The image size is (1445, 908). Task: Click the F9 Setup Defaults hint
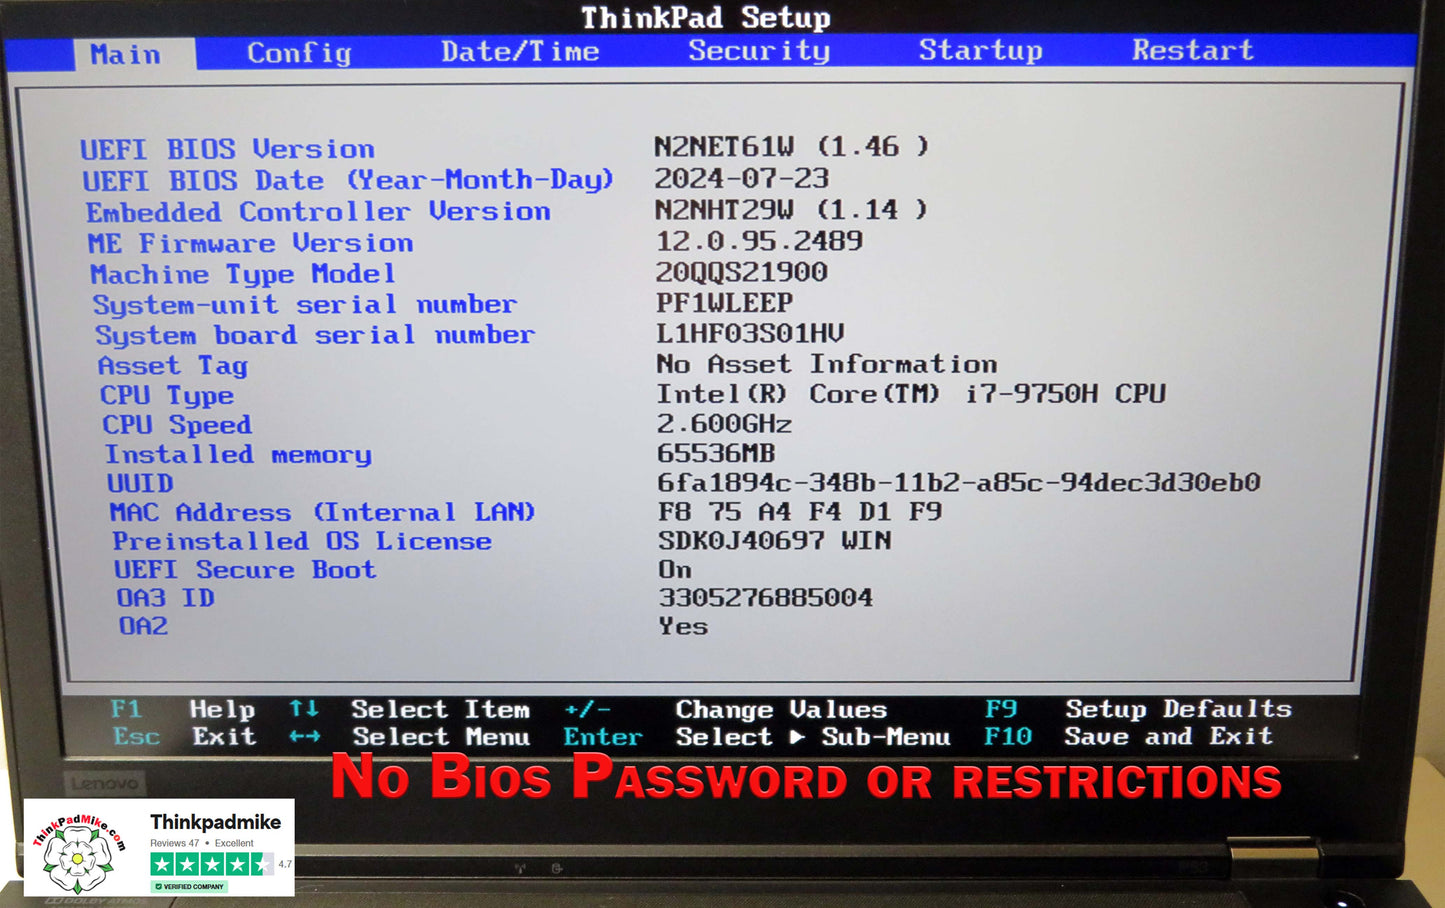tap(1138, 709)
